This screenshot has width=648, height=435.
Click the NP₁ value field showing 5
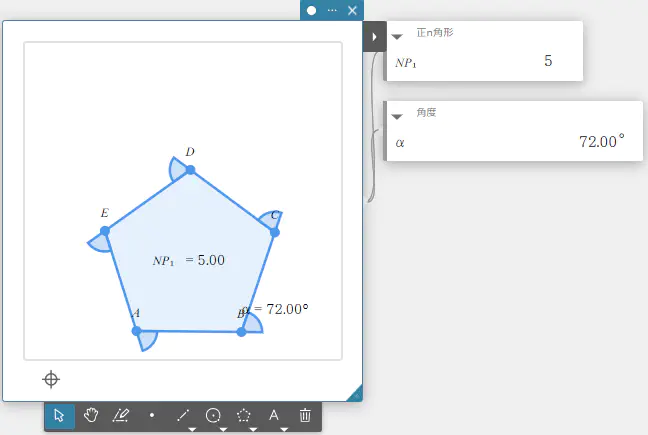(547, 62)
